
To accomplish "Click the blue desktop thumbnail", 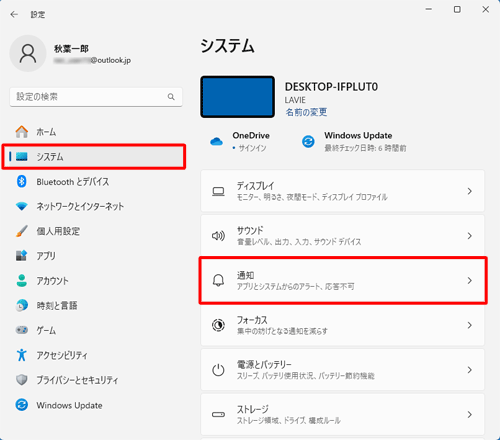I will 237,97.
